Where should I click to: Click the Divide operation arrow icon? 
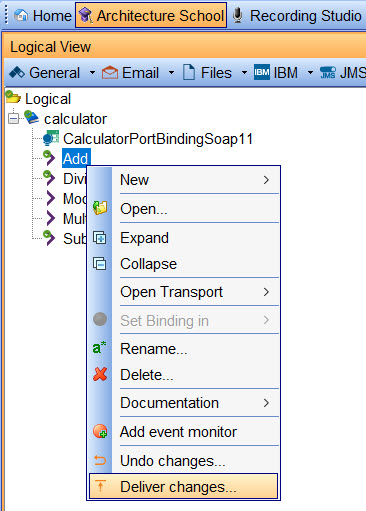pyautogui.click(x=49, y=178)
